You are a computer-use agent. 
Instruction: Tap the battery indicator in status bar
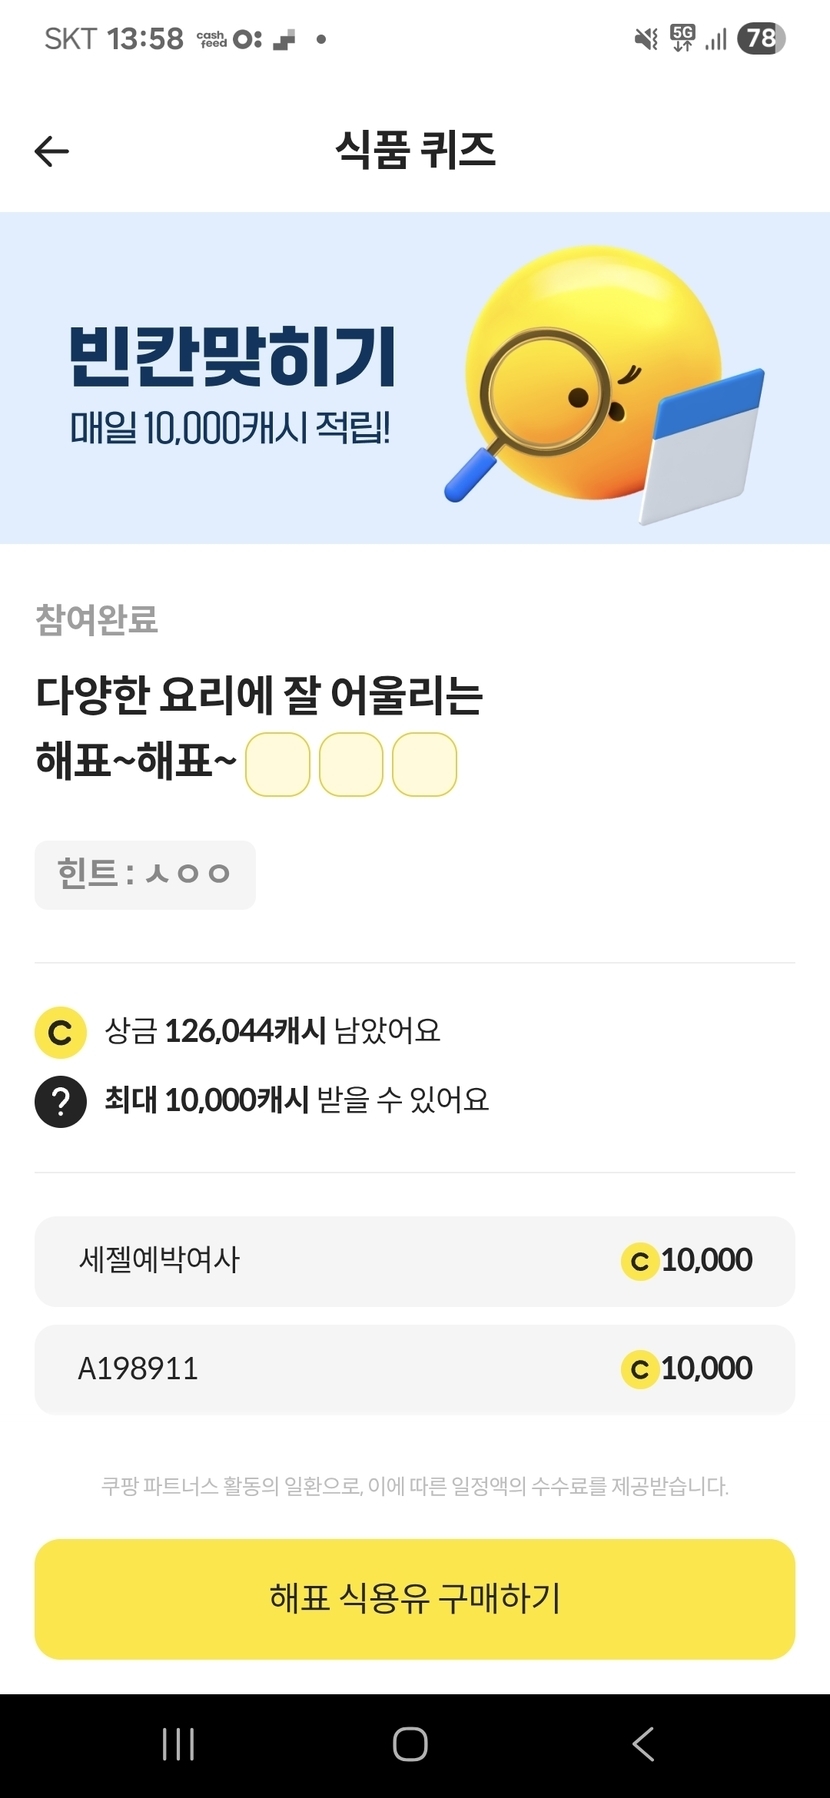point(761,39)
